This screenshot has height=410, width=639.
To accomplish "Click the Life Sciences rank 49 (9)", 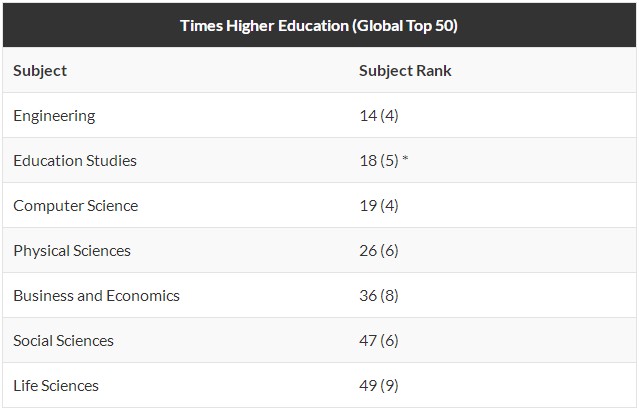I will [x=379, y=386].
